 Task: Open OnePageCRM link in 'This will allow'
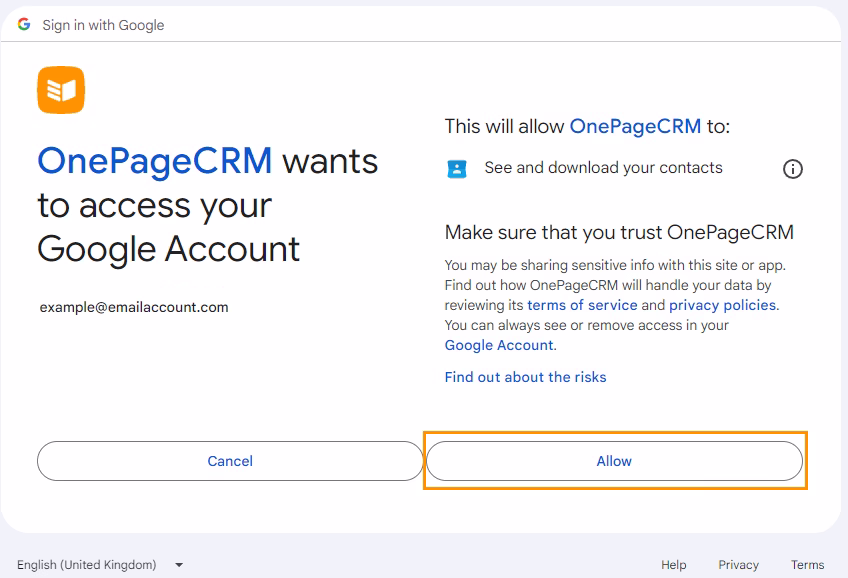[635, 127]
